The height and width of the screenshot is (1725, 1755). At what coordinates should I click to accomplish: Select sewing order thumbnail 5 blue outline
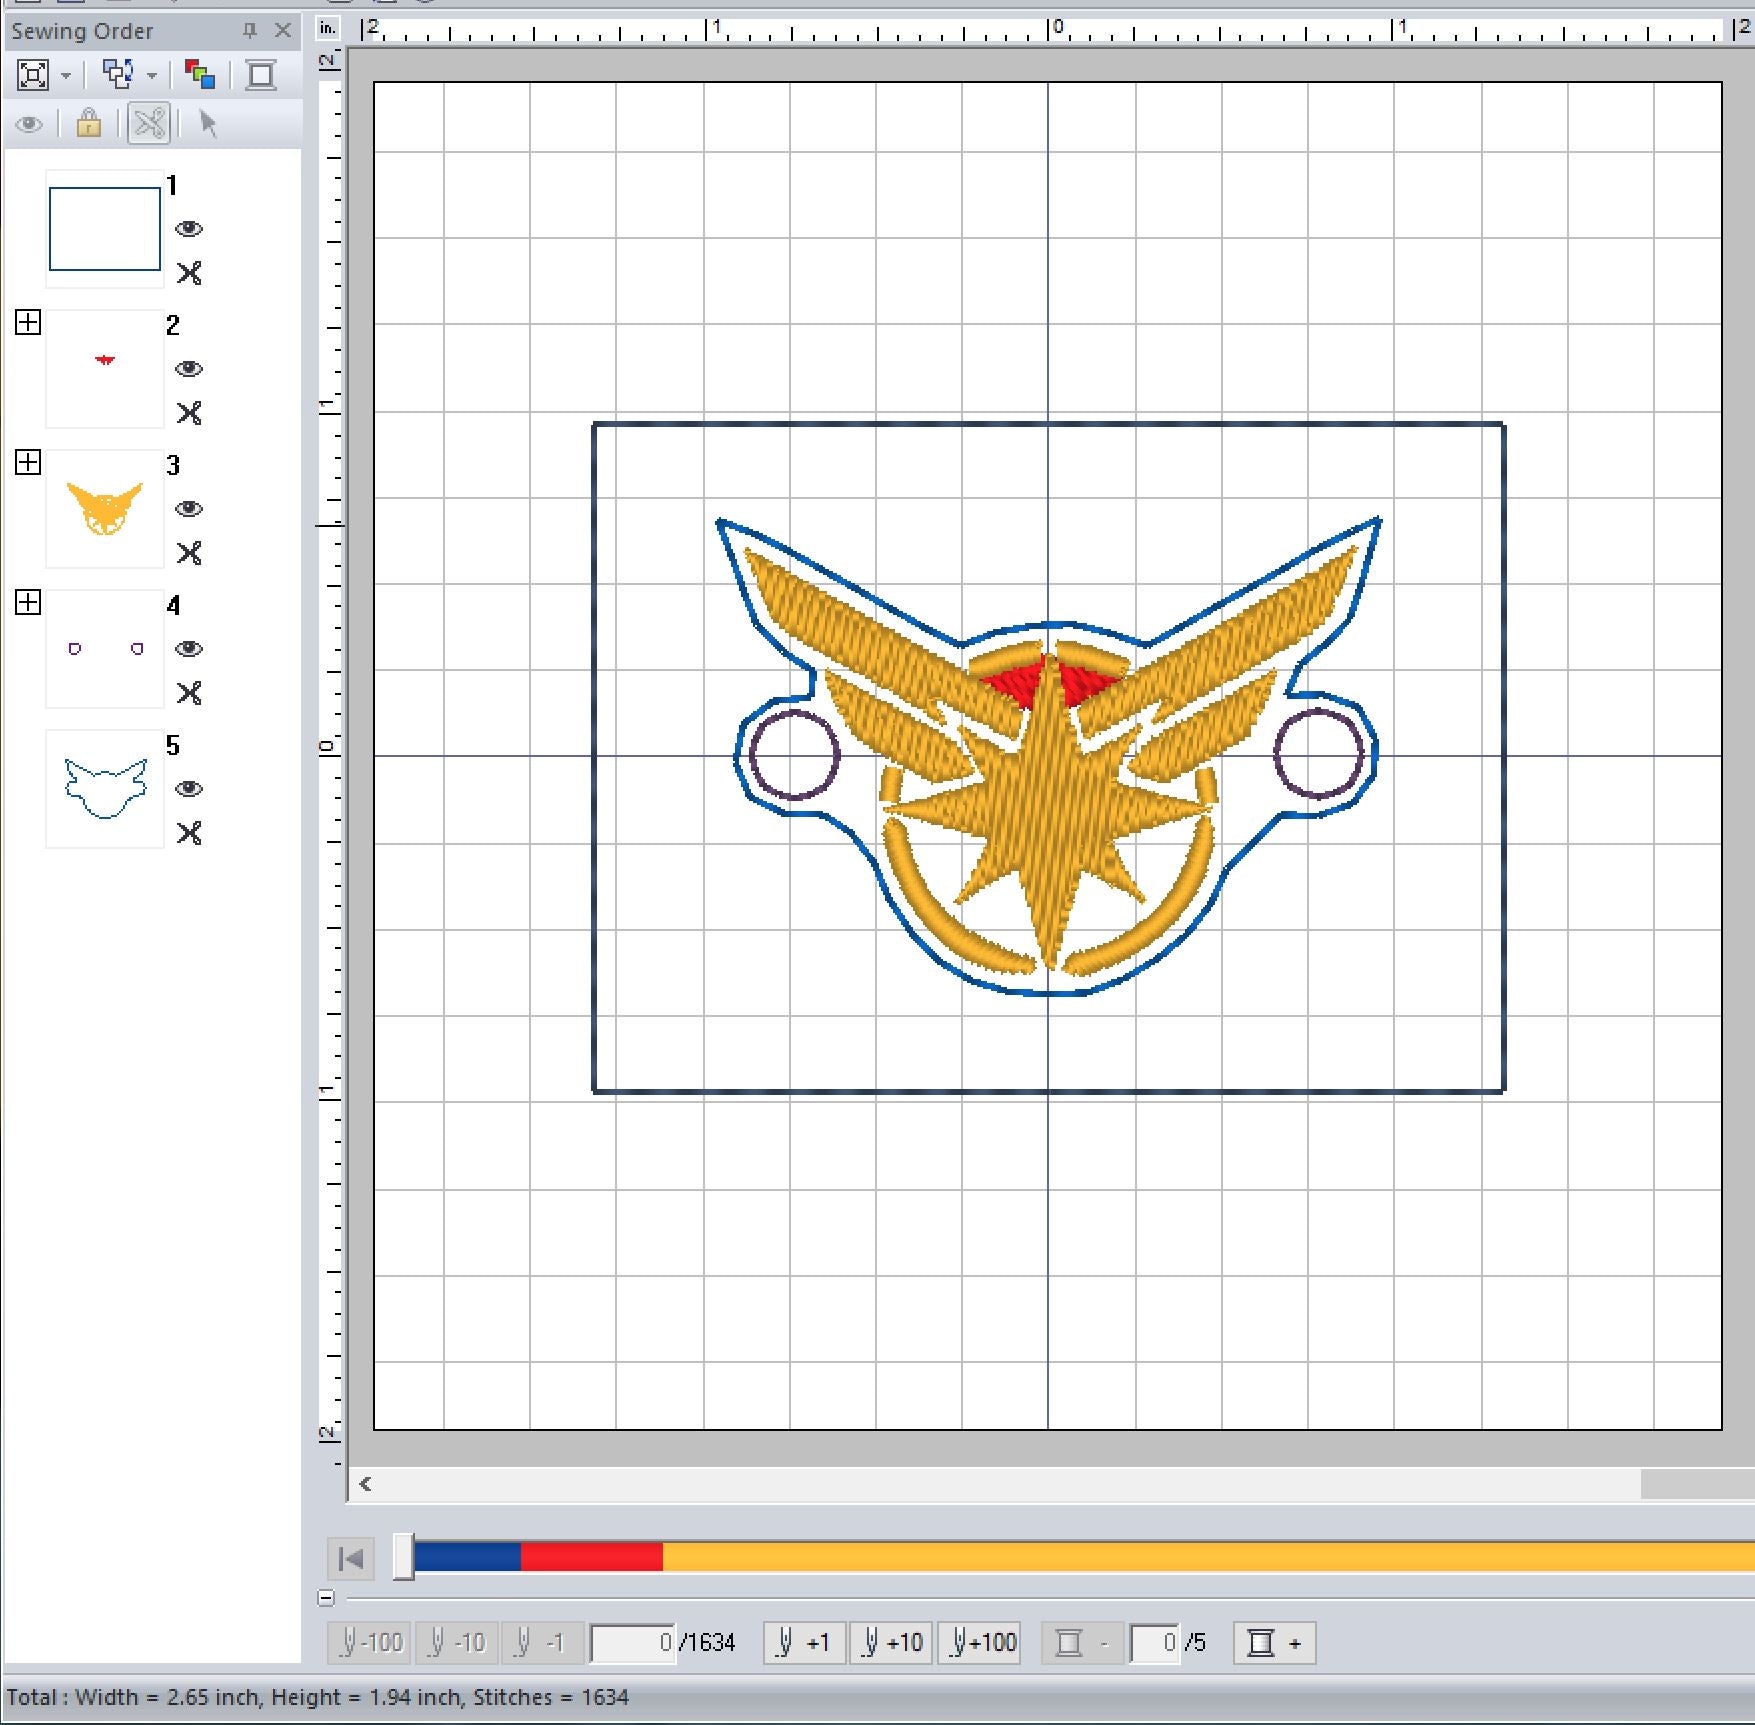click(105, 789)
